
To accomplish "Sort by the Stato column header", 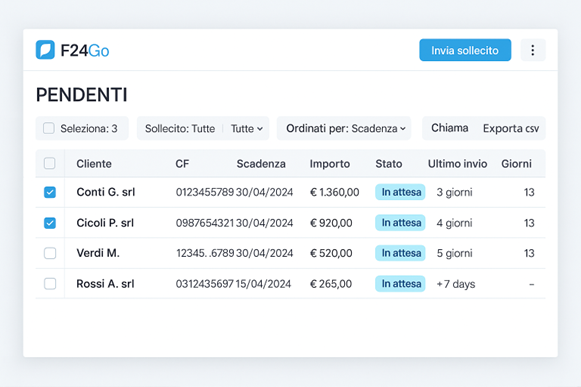I will [x=389, y=163].
